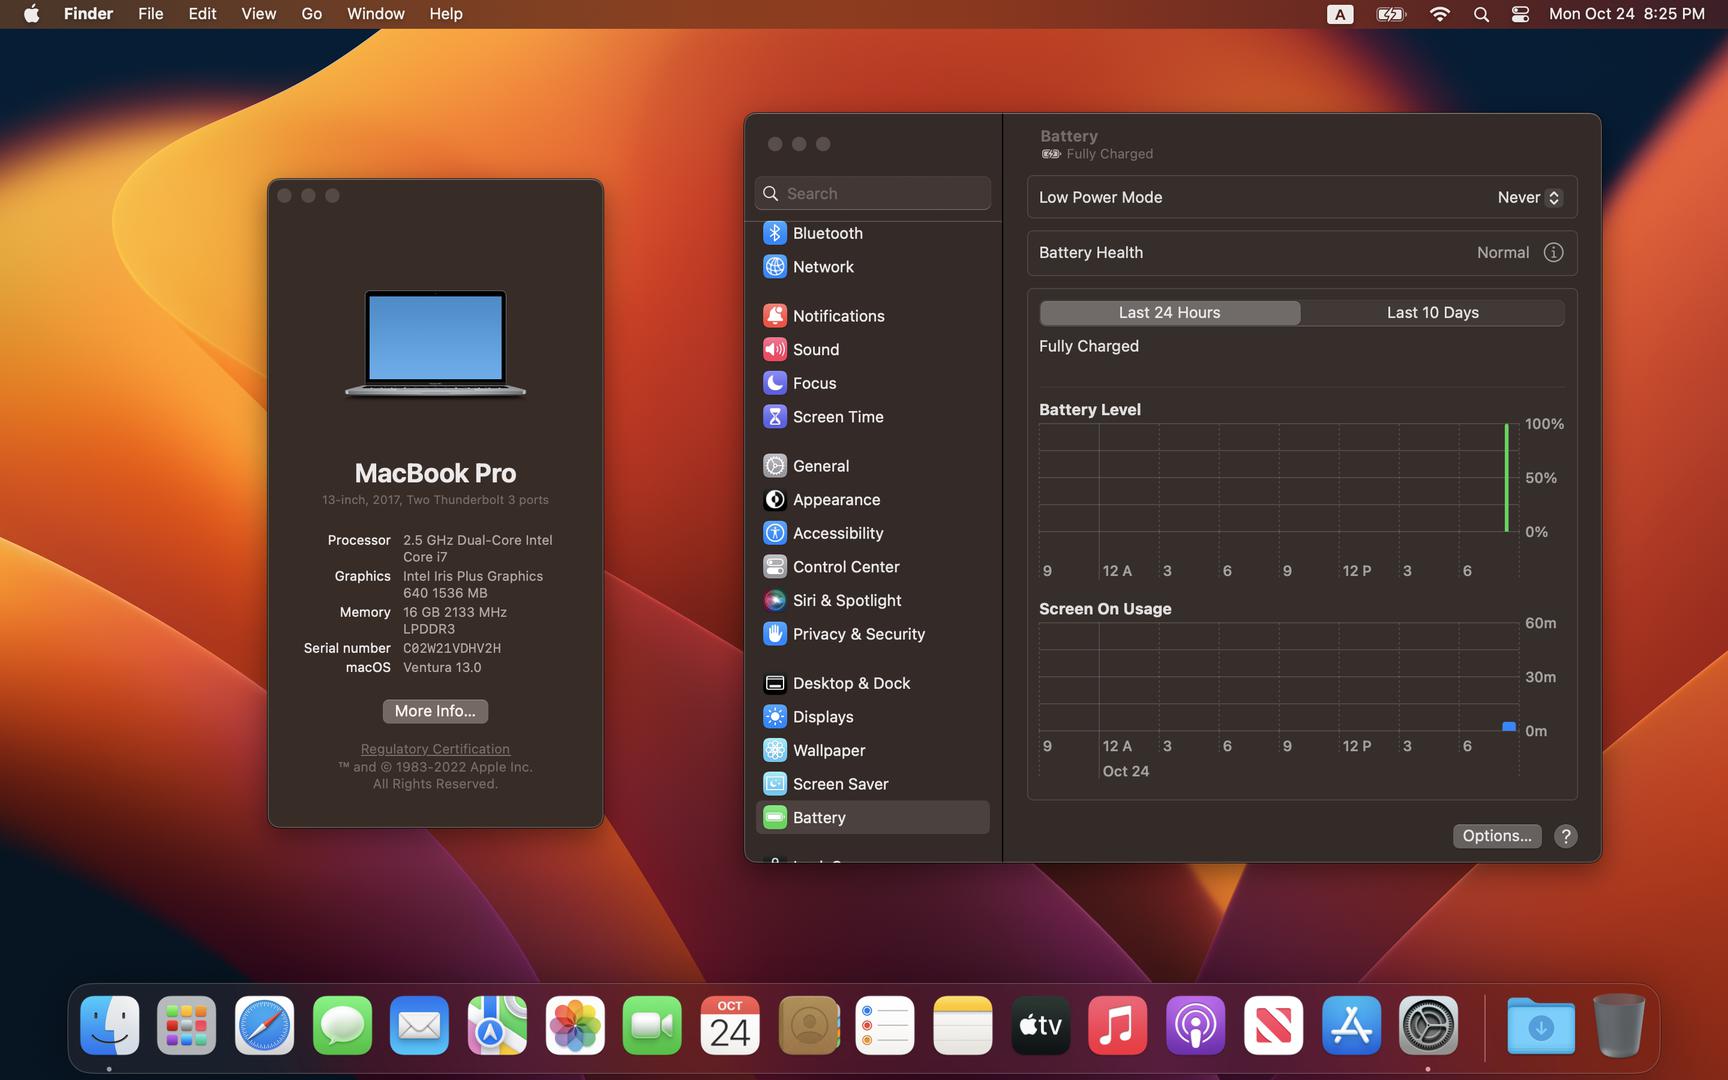Open Podcasts from the Dock
The image size is (1728, 1080).
[1195, 1025]
